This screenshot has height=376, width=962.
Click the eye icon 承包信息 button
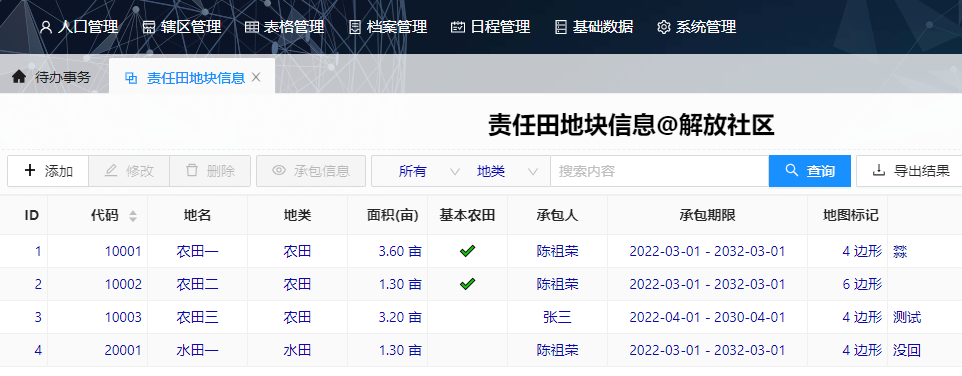click(311, 171)
